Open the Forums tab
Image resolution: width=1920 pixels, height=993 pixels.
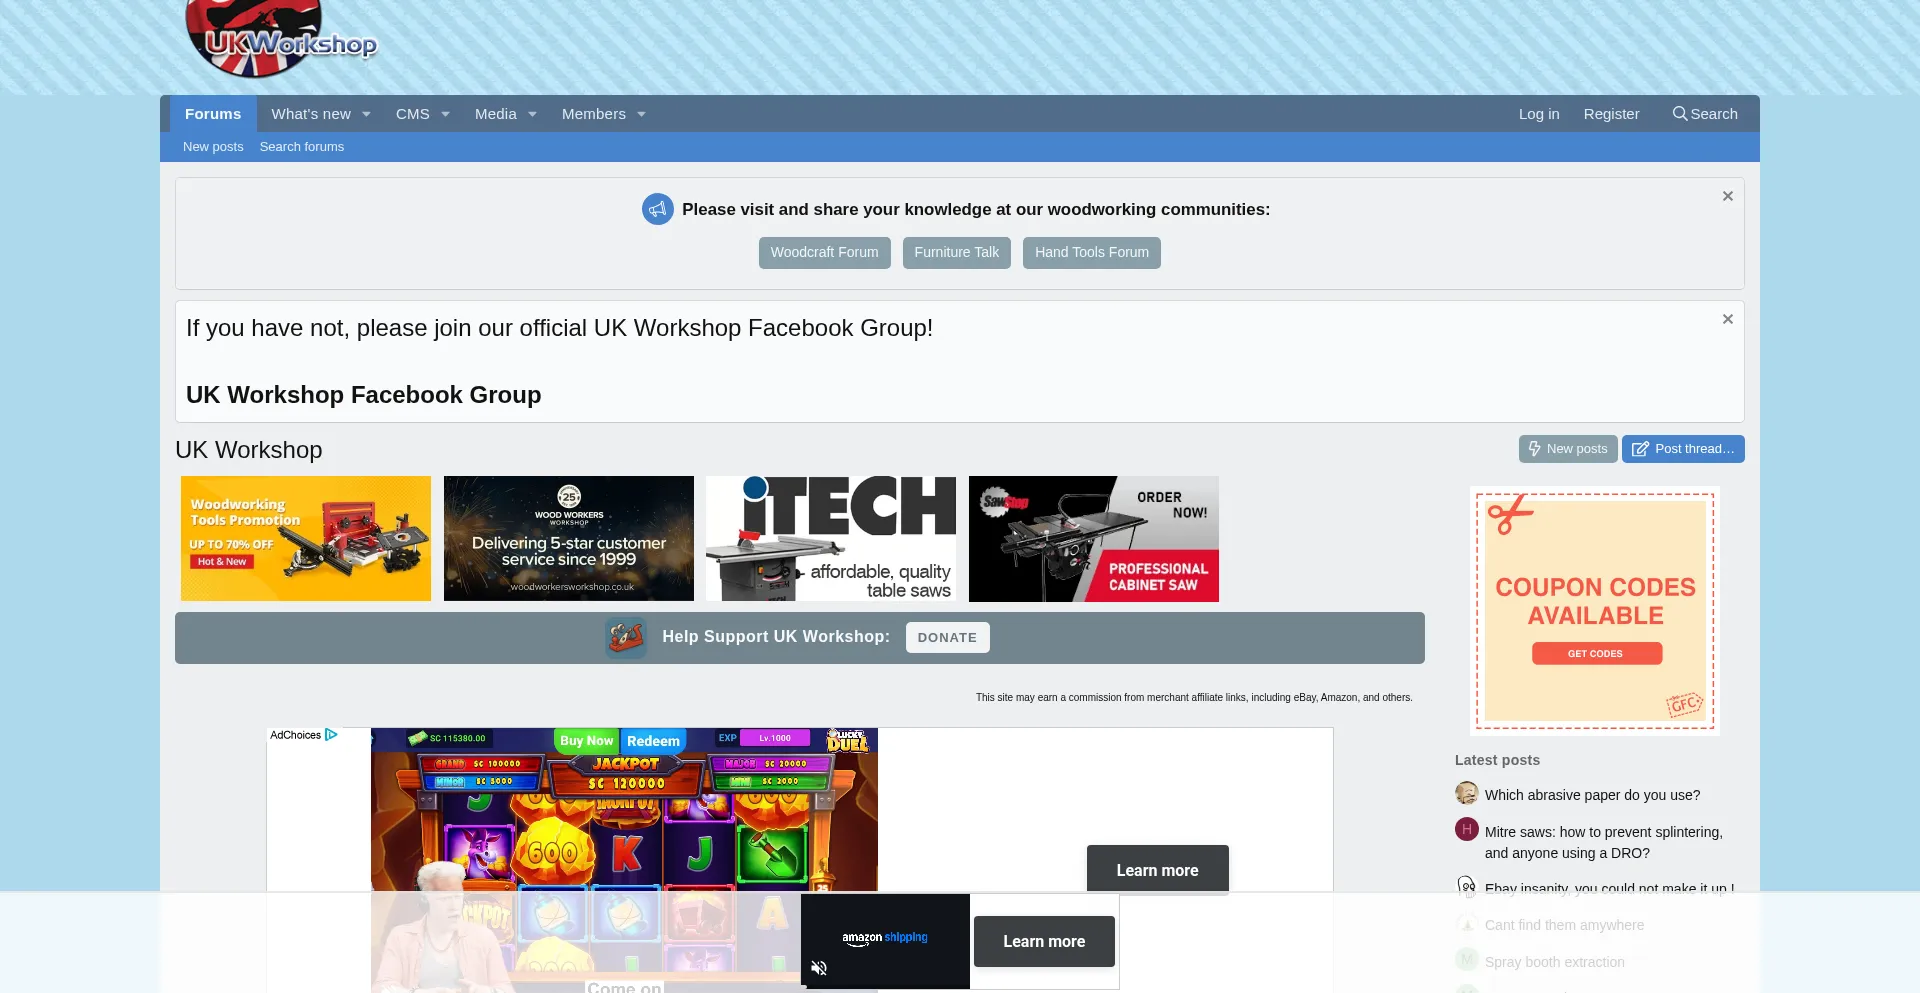tap(213, 114)
